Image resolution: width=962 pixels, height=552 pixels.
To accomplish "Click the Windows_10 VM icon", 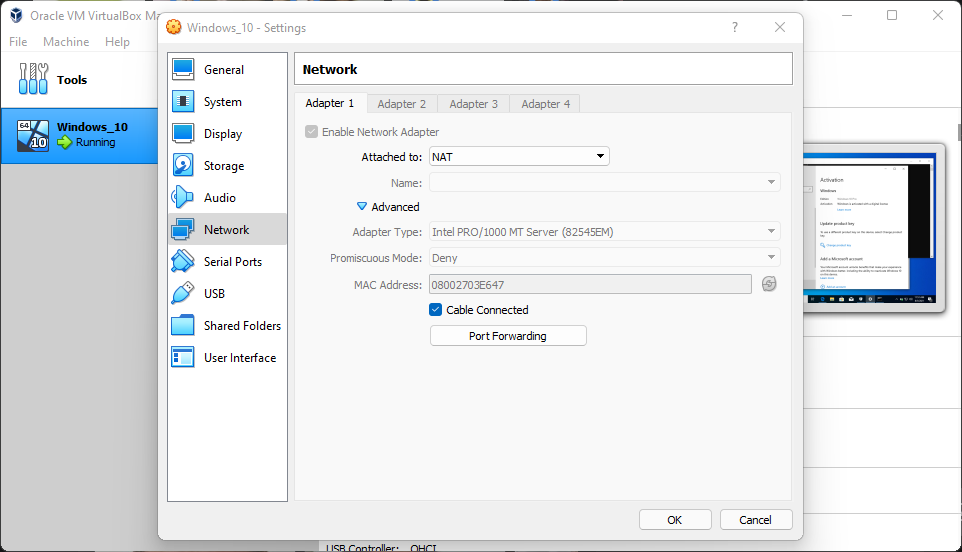I will coord(33,135).
